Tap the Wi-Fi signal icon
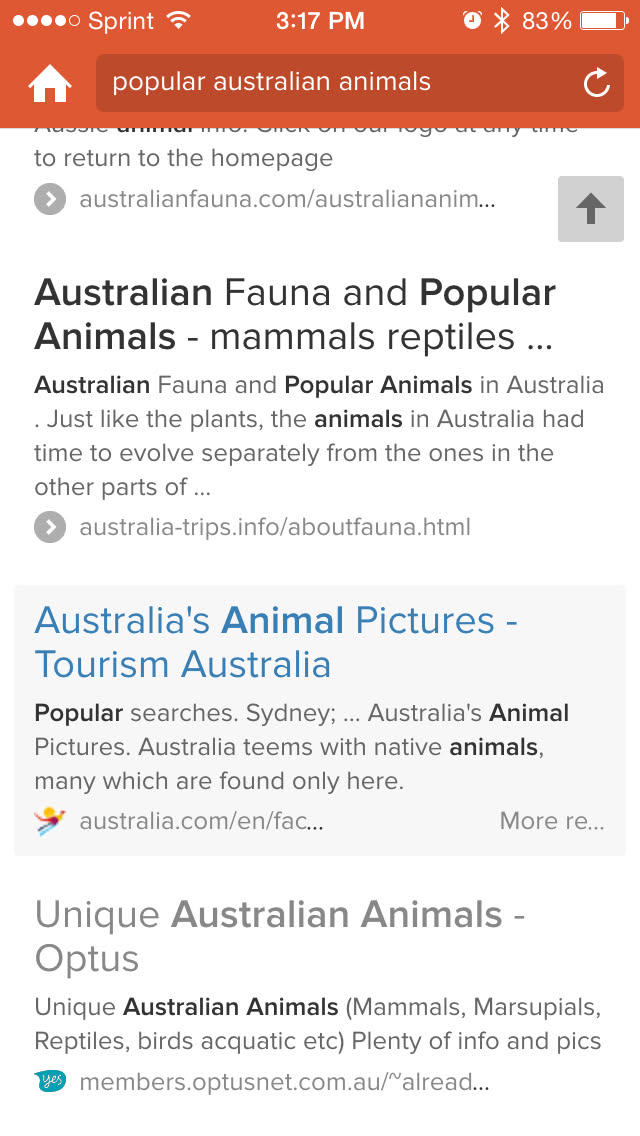Viewport: 640px width, 1136px height. [x=179, y=21]
